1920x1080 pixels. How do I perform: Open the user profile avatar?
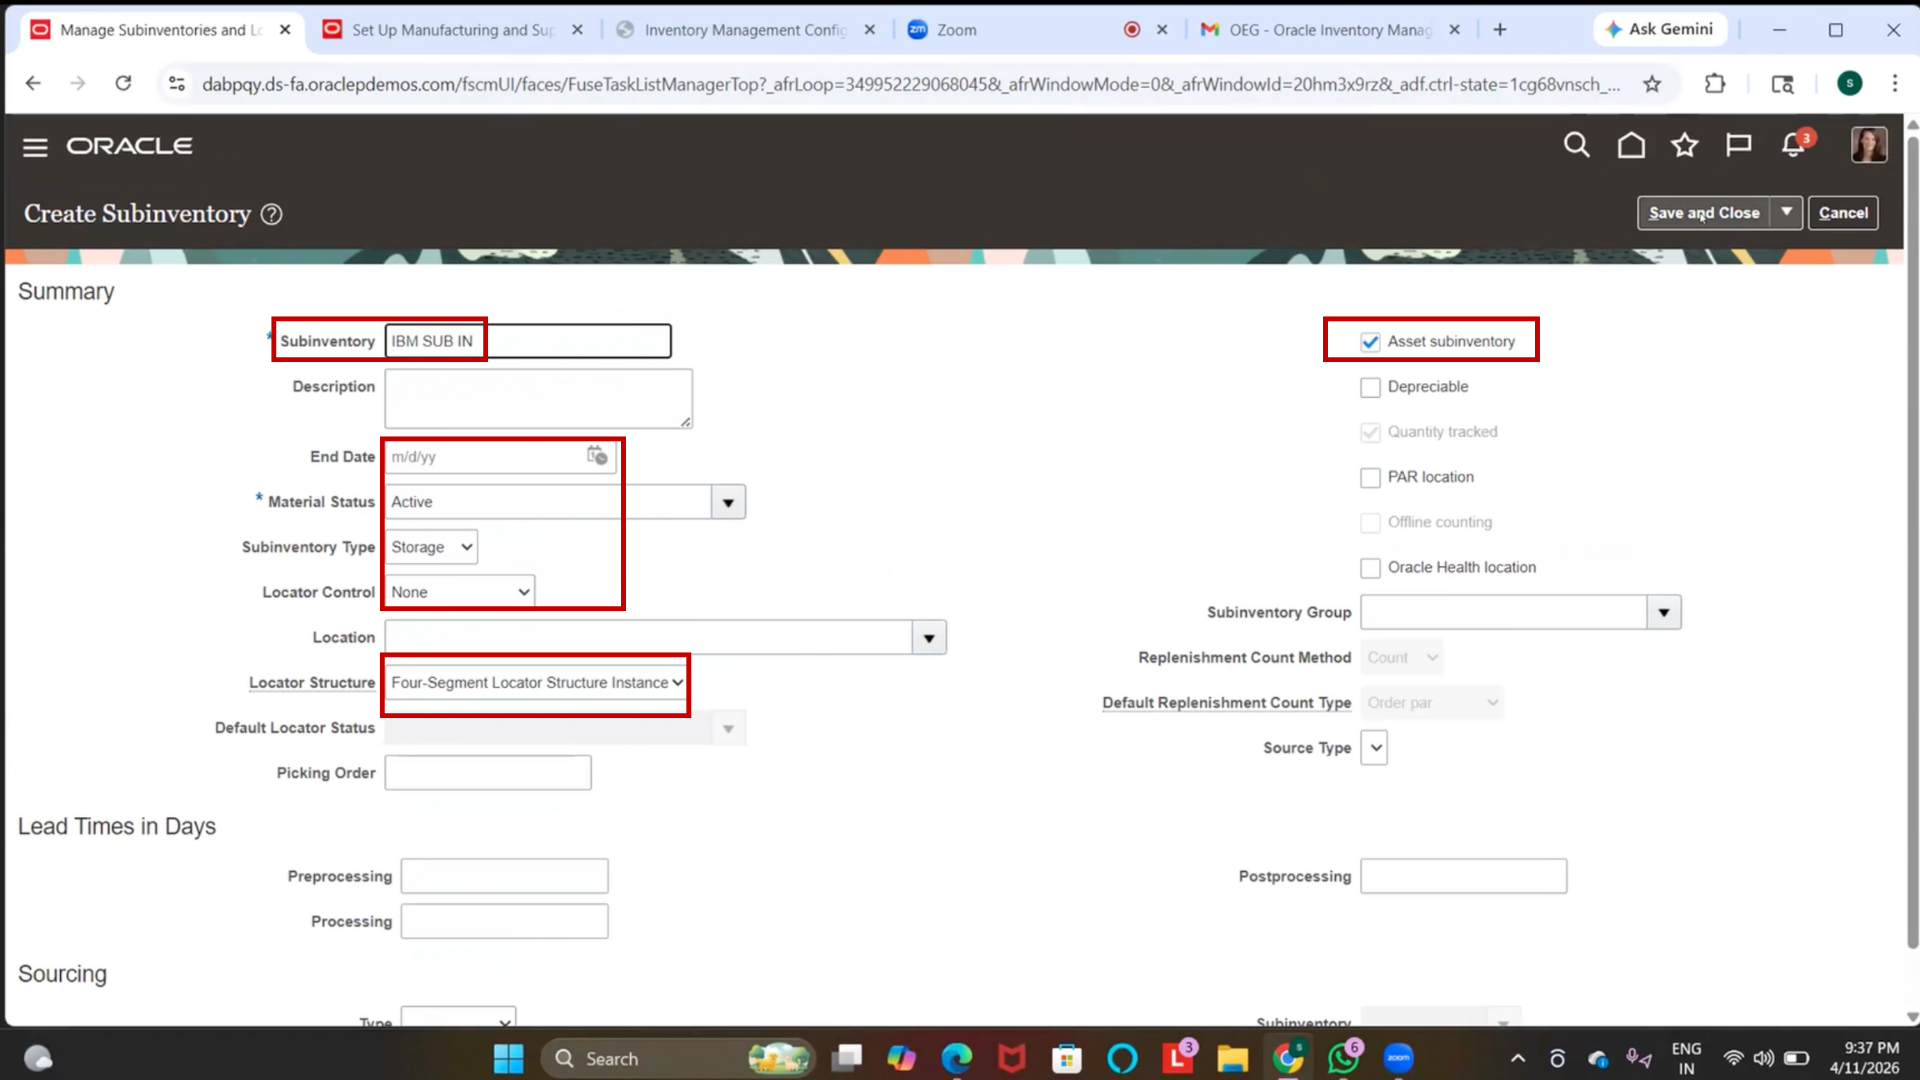coord(1868,146)
